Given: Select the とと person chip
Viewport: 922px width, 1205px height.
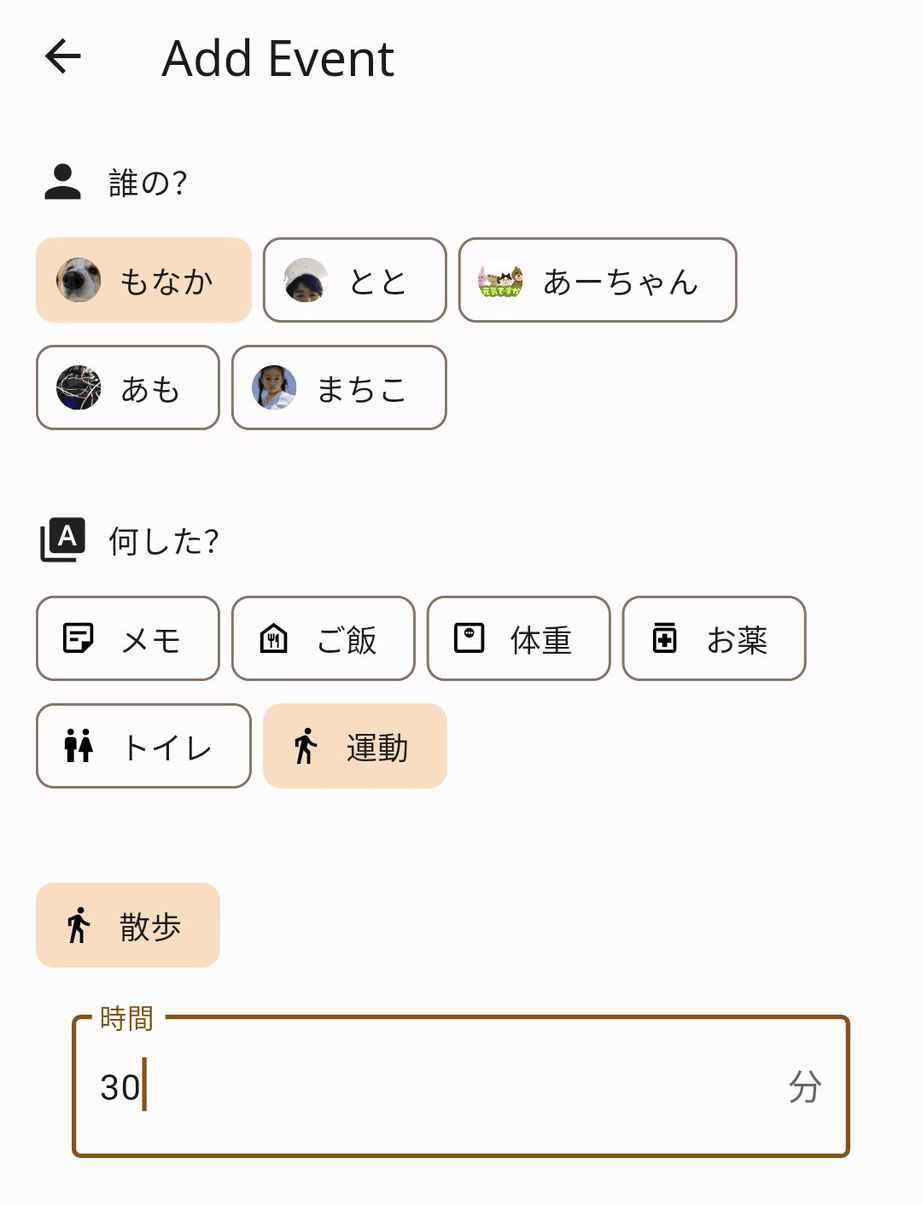Looking at the screenshot, I should coord(355,280).
